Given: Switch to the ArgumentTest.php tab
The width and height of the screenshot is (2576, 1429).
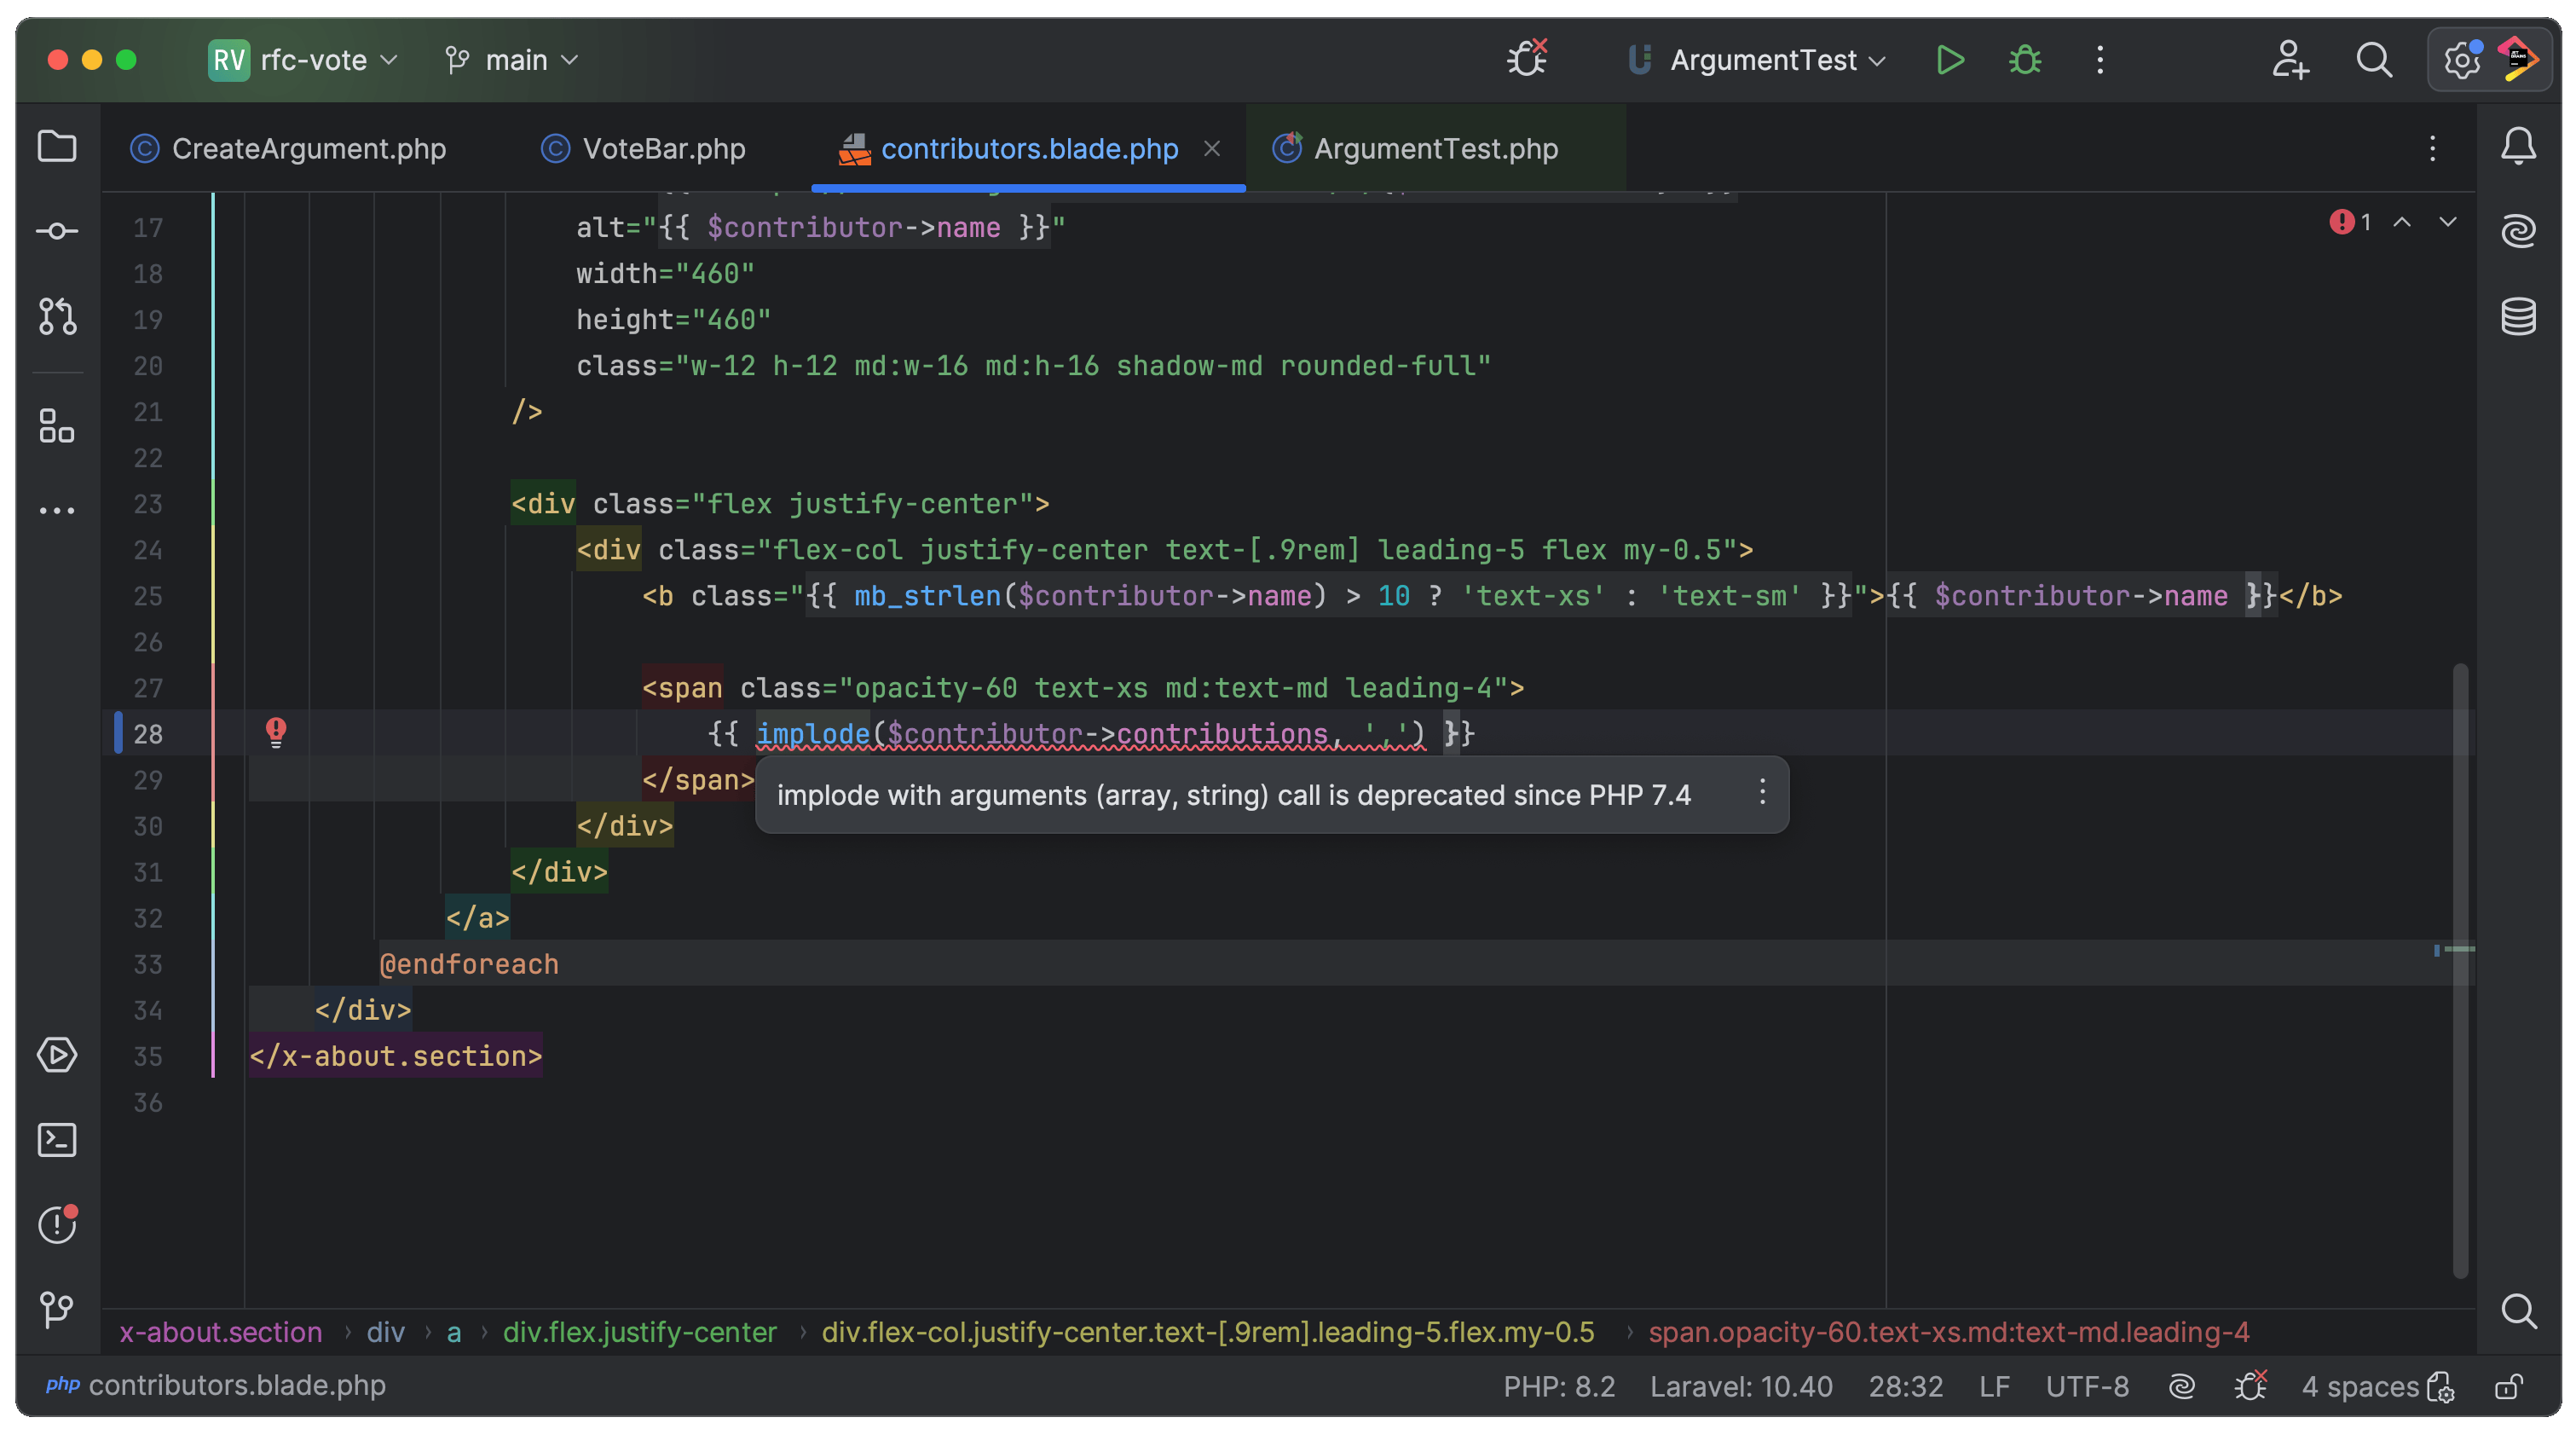Looking at the screenshot, I should (1433, 148).
